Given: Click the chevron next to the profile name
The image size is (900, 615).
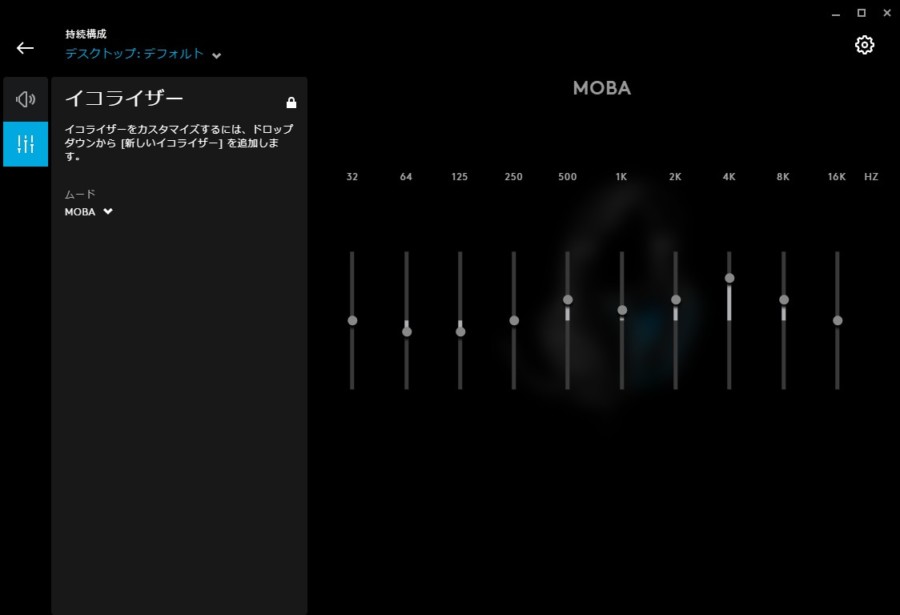Looking at the screenshot, I should [x=217, y=55].
